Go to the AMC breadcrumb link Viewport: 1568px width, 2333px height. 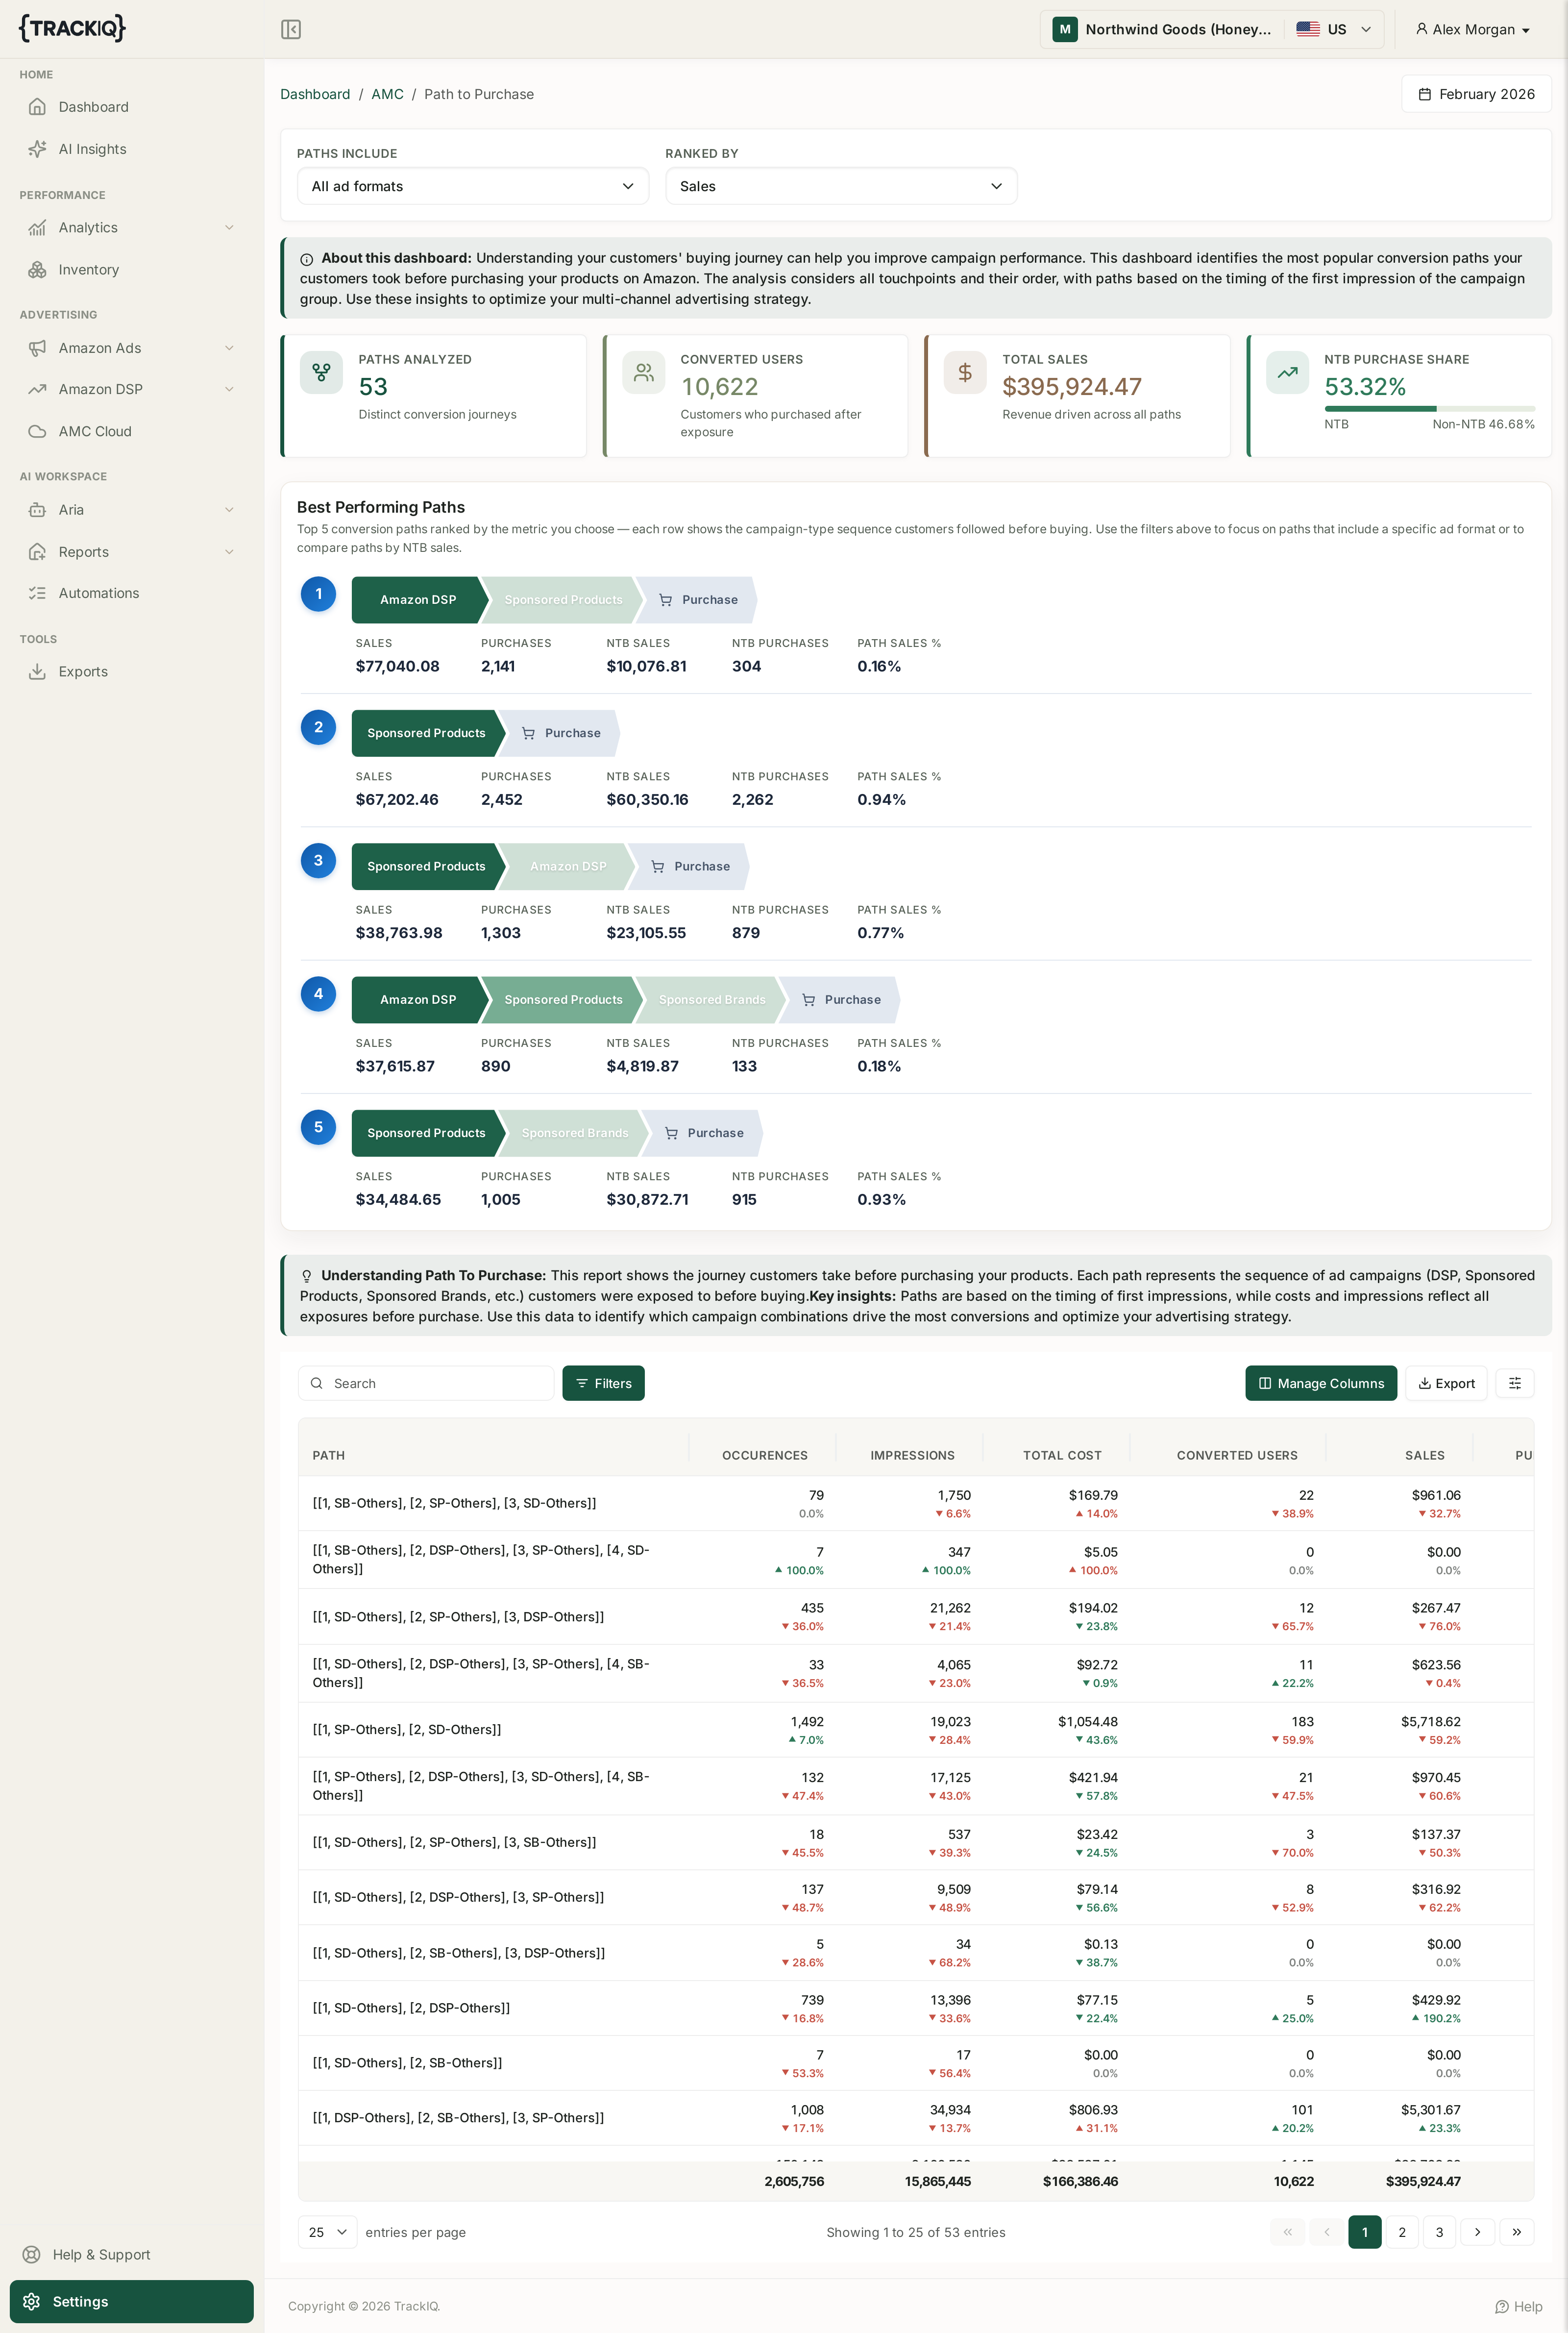[x=387, y=94]
